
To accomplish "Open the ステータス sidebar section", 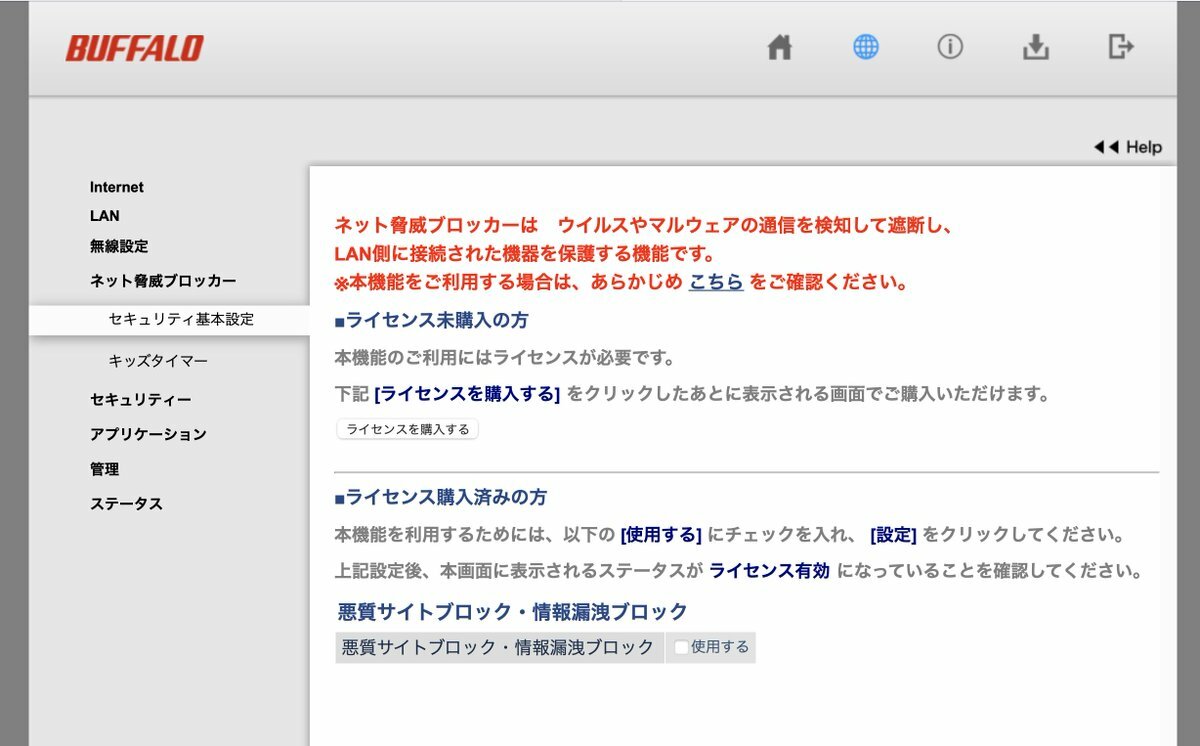I will click(126, 504).
